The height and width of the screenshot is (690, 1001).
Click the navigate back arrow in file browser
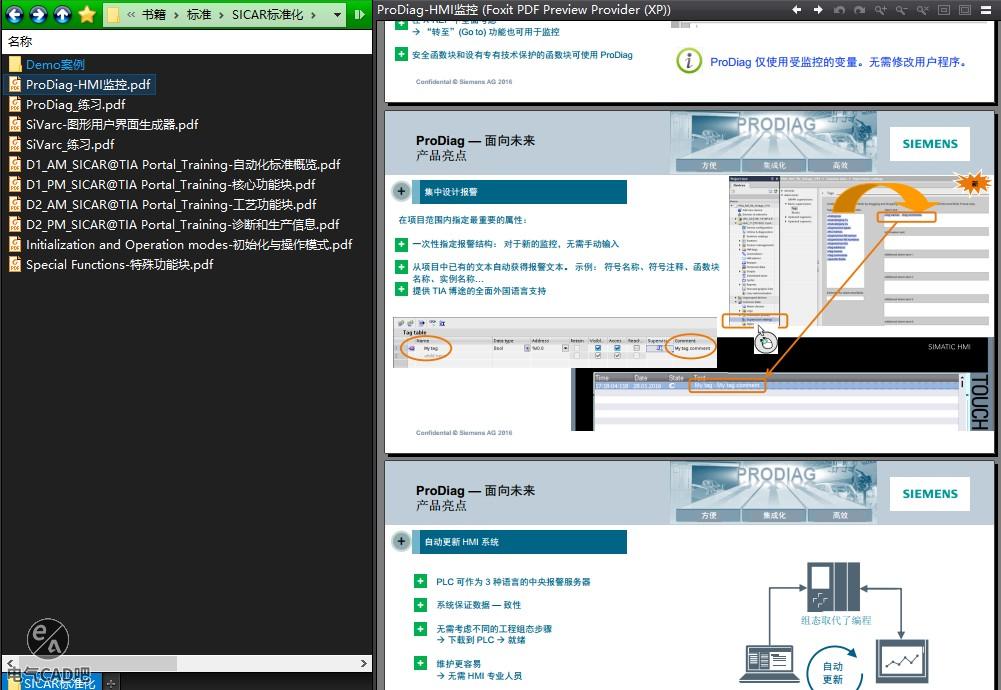click(14, 14)
